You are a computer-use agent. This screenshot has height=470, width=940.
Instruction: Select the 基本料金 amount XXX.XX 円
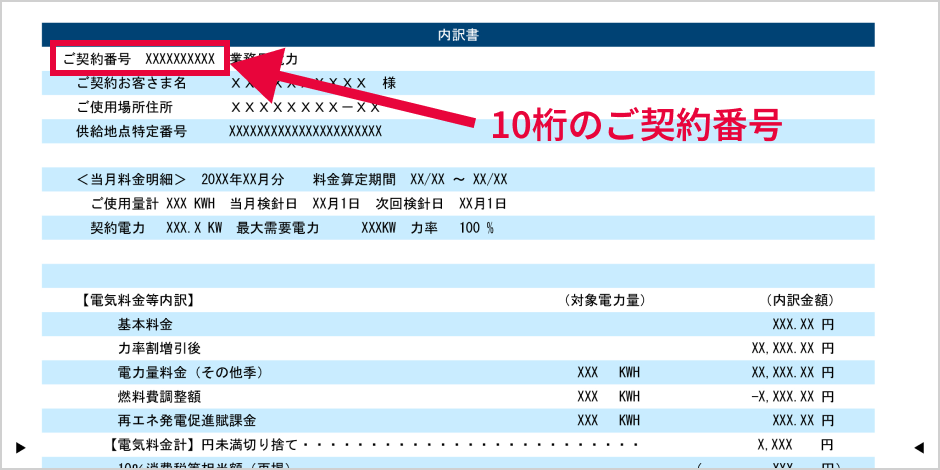pyautogui.click(x=802, y=325)
